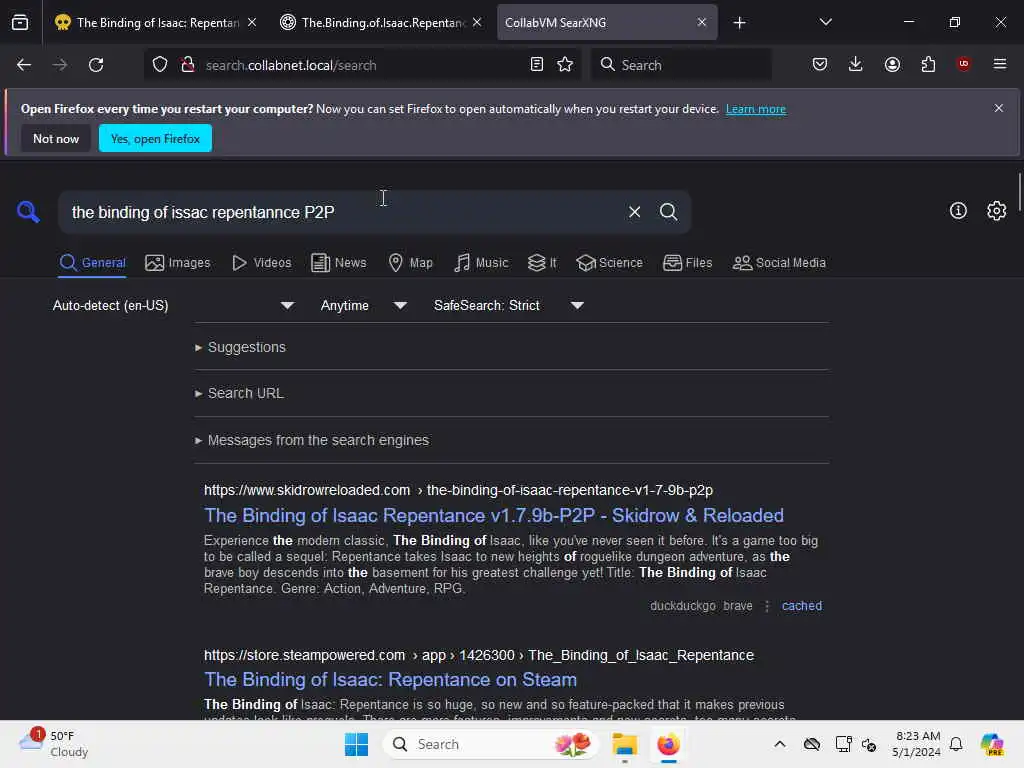1024x768 pixels.
Task: Select the Videos search category
Action: tap(262, 263)
